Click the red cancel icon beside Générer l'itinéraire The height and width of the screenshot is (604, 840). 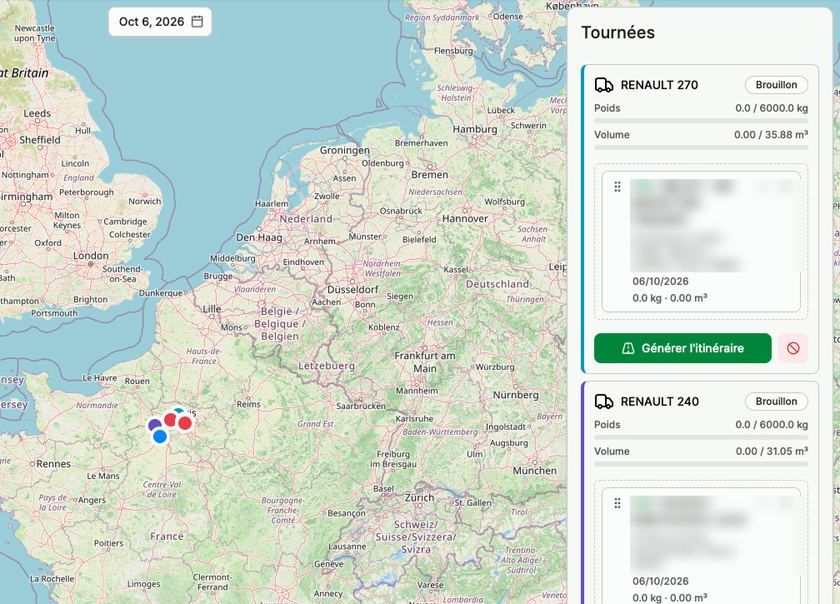(793, 348)
